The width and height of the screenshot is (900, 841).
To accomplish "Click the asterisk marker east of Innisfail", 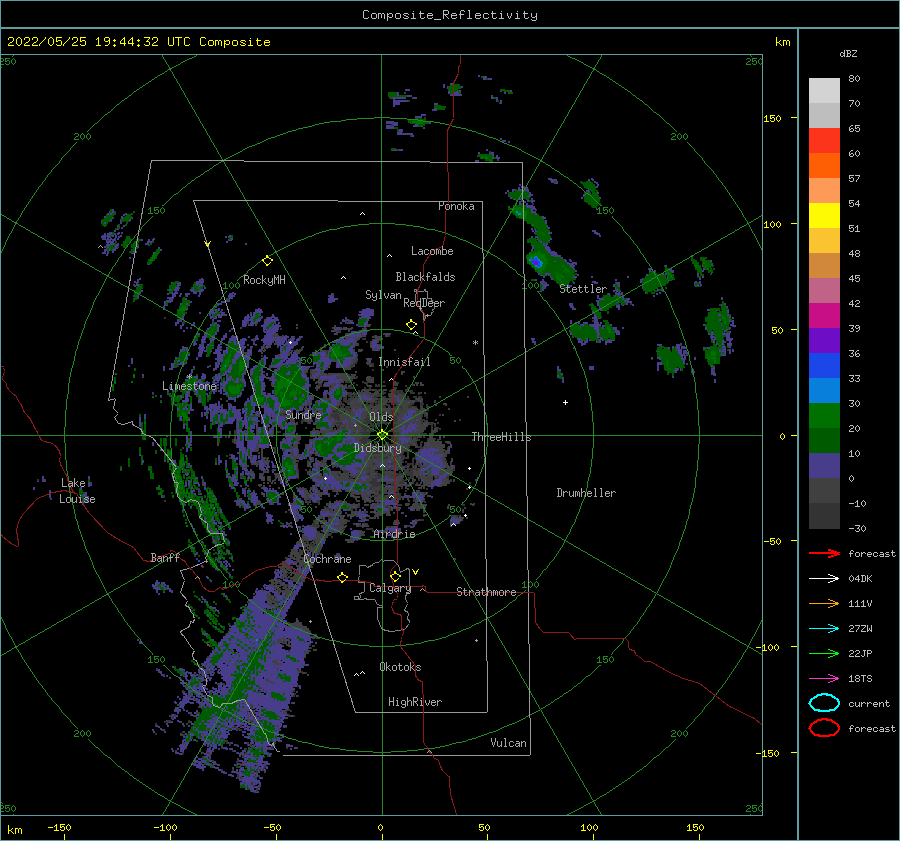I will (x=475, y=343).
